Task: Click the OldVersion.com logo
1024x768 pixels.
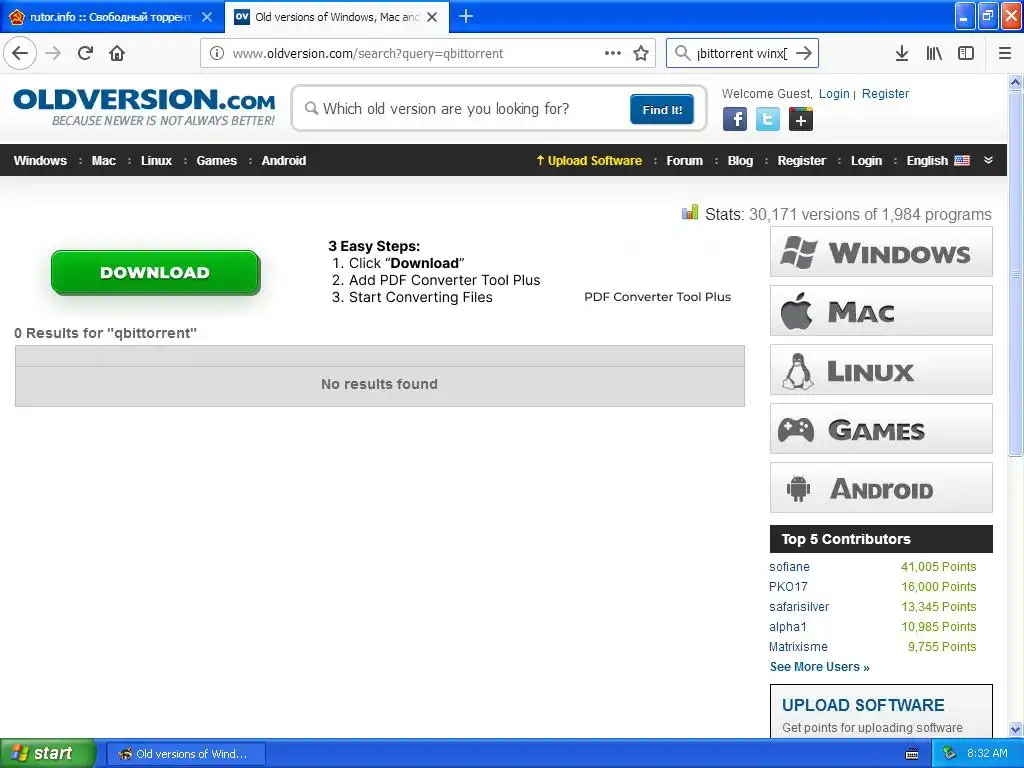Action: click(144, 106)
